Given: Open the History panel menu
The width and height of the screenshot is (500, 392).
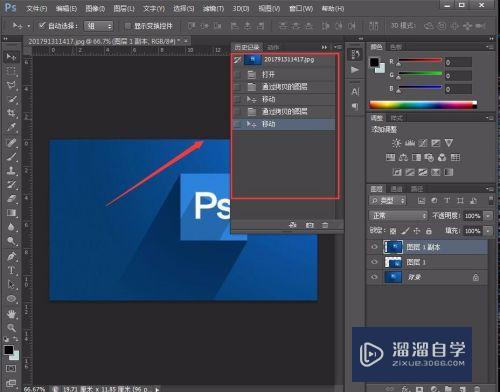Looking at the screenshot, I should [x=338, y=47].
